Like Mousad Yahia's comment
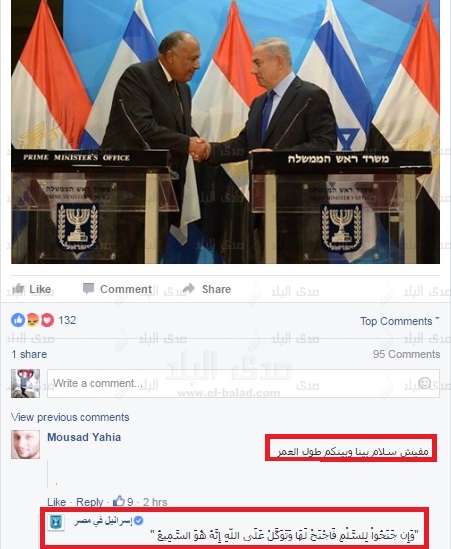Screen dimensions: 451x549 point(56,502)
